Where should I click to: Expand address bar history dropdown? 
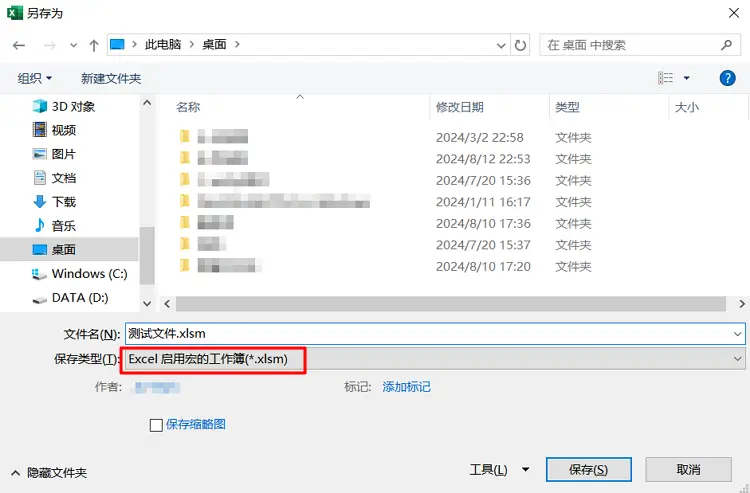pyautogui.click(x=501, y=45)
